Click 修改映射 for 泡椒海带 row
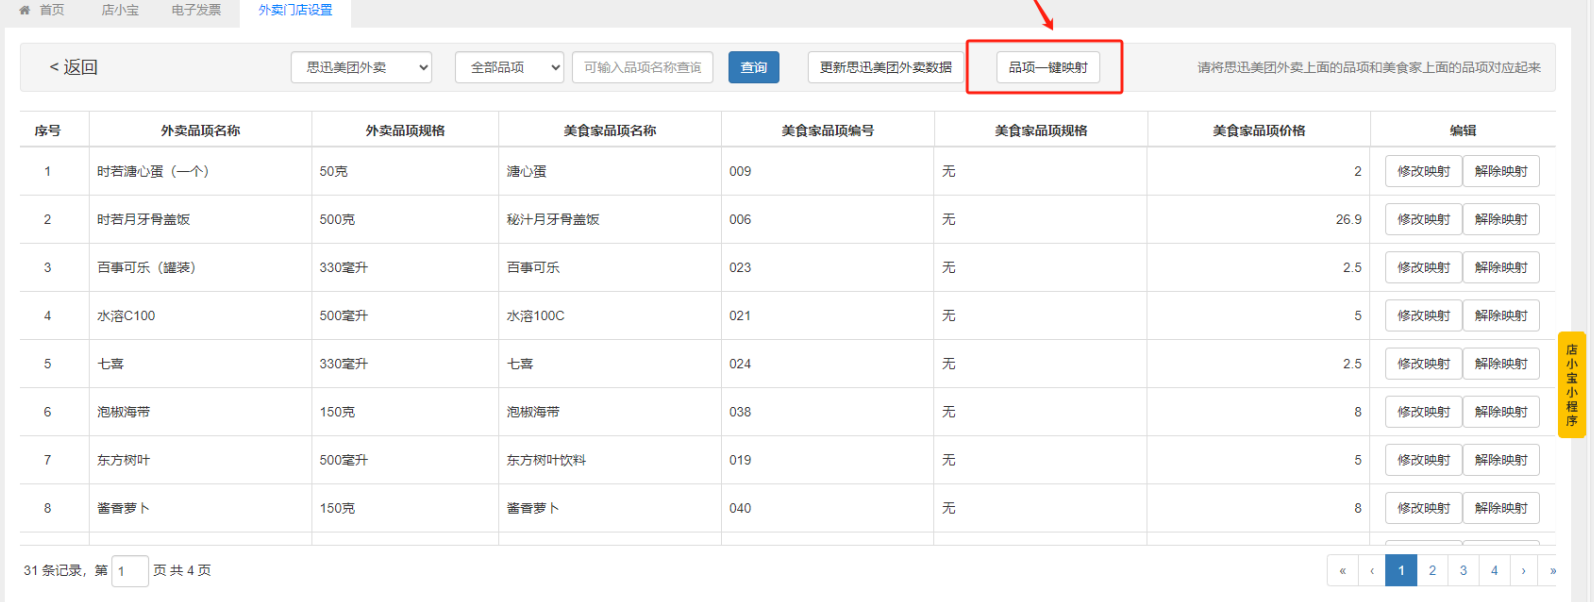The image size is (1594, 602). point(1423,411)
